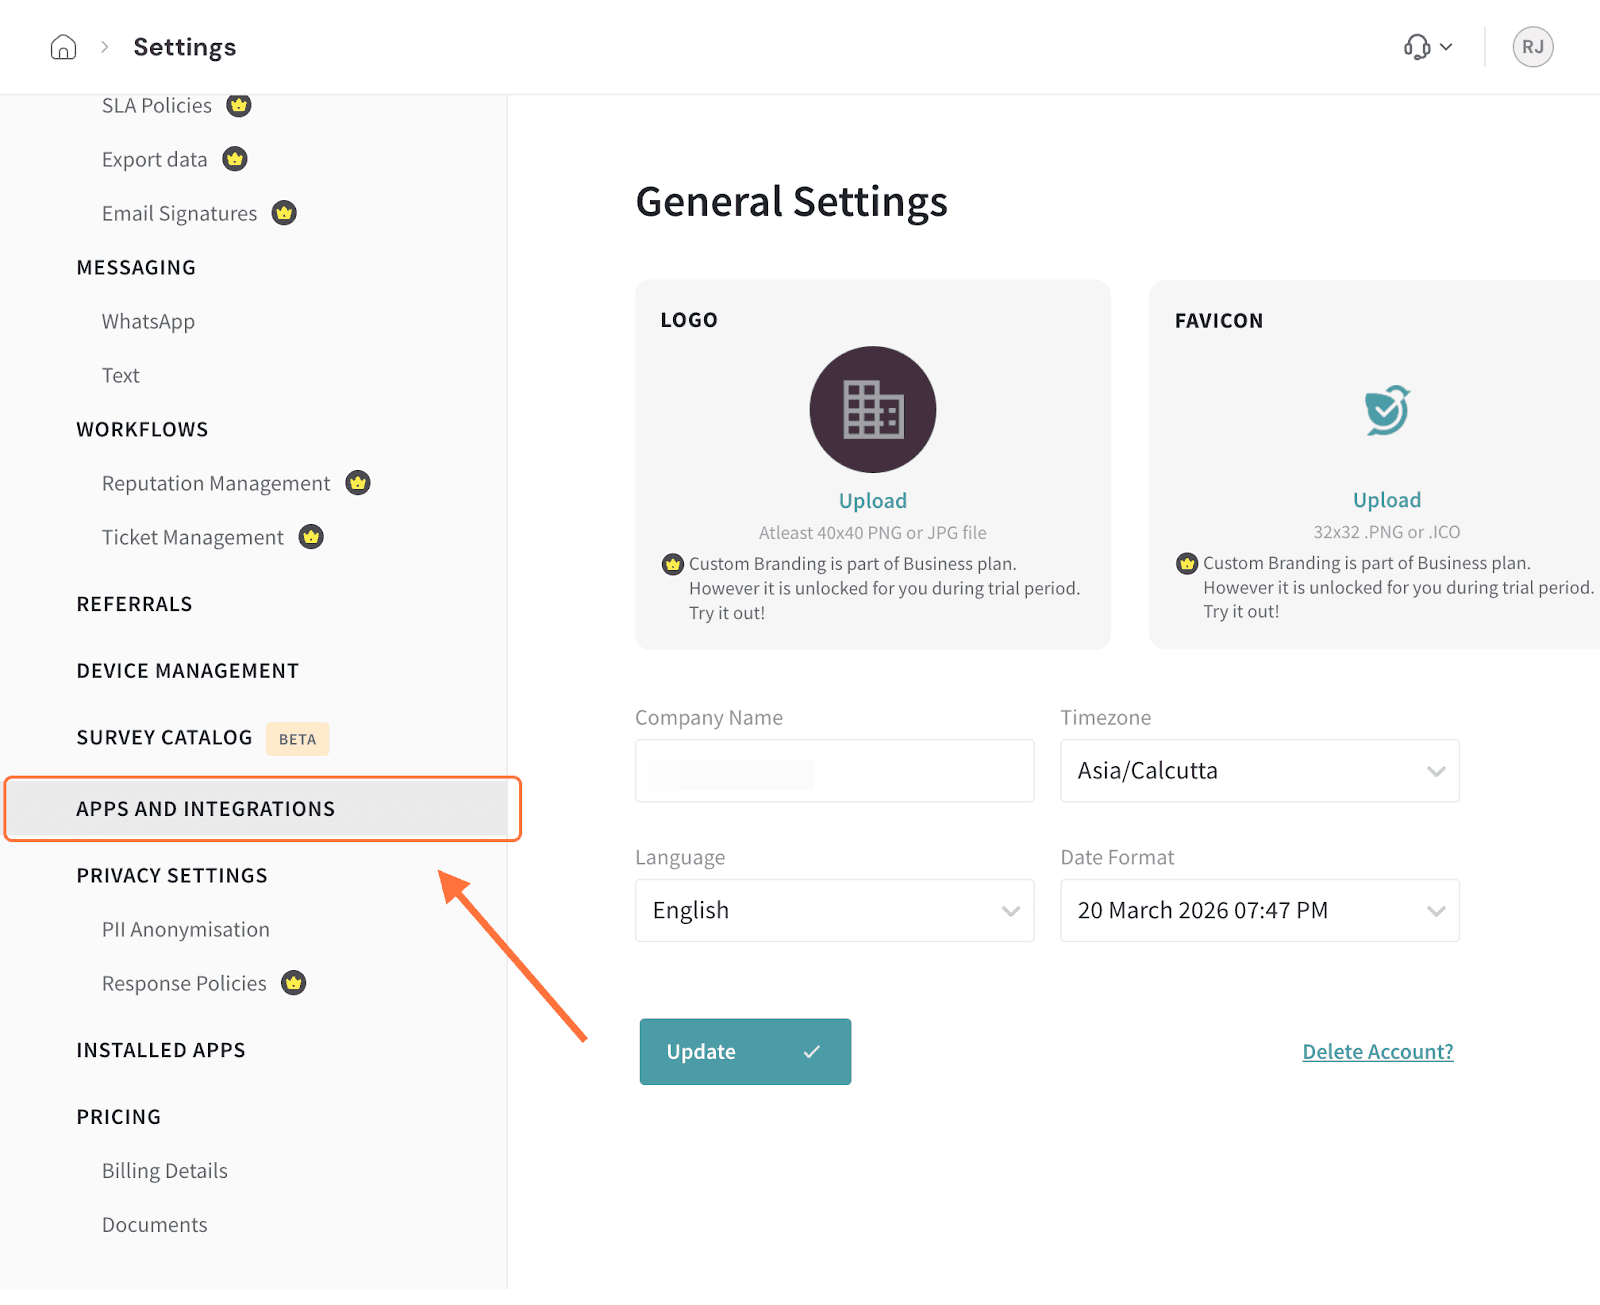Open PII Anonymisation settings

186,929
